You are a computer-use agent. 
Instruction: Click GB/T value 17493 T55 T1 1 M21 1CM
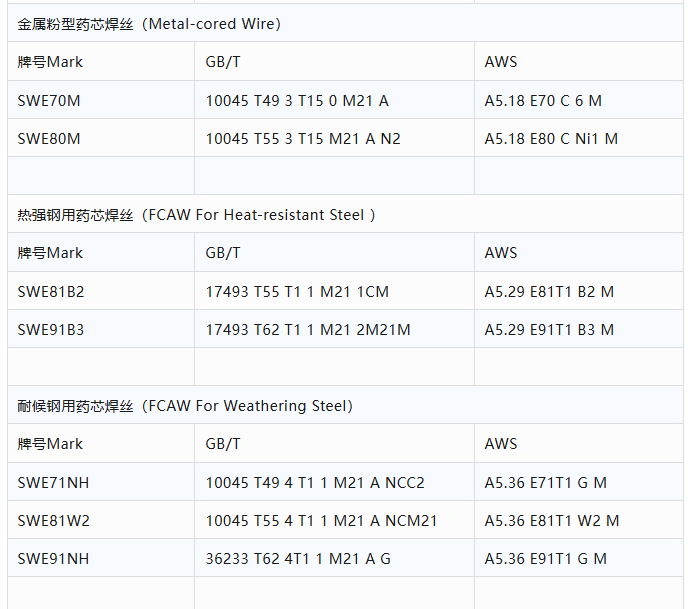click(x=297, y=292)
